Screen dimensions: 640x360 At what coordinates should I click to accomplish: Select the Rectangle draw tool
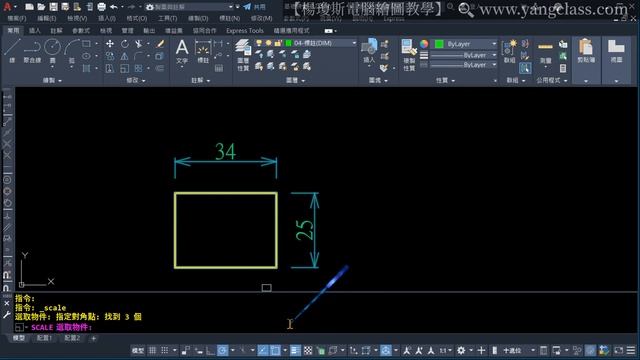point(87,44)
